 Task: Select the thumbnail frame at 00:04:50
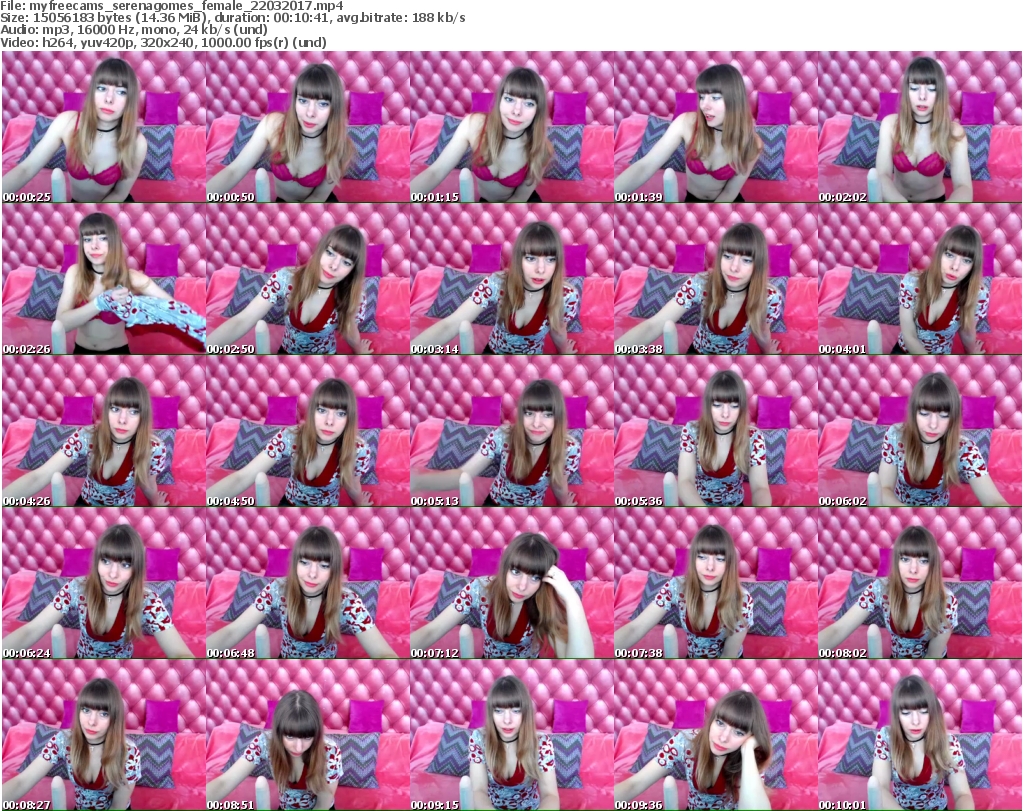tap(308, 431)
